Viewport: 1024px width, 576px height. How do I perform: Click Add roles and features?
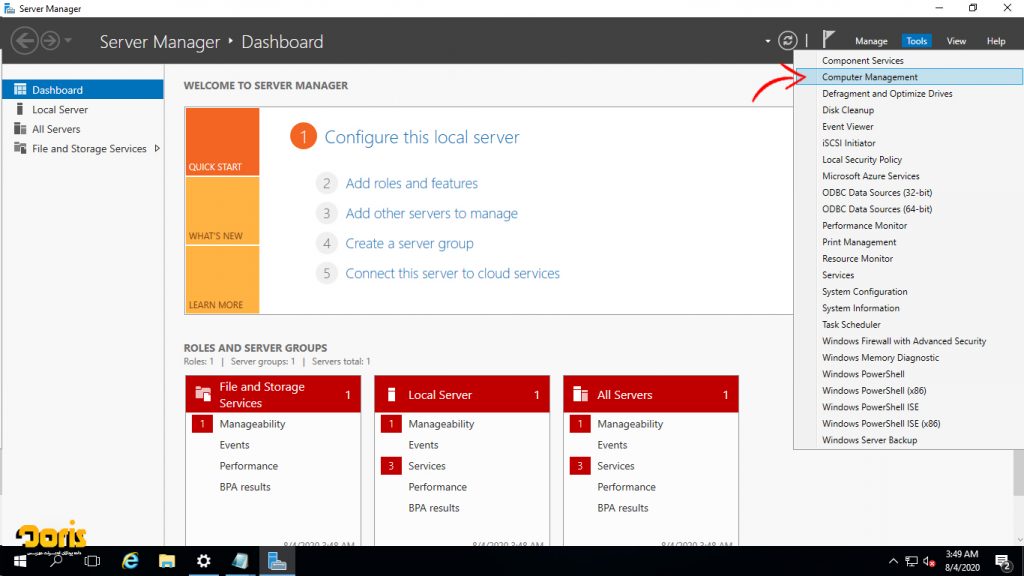tap(411, 184)
